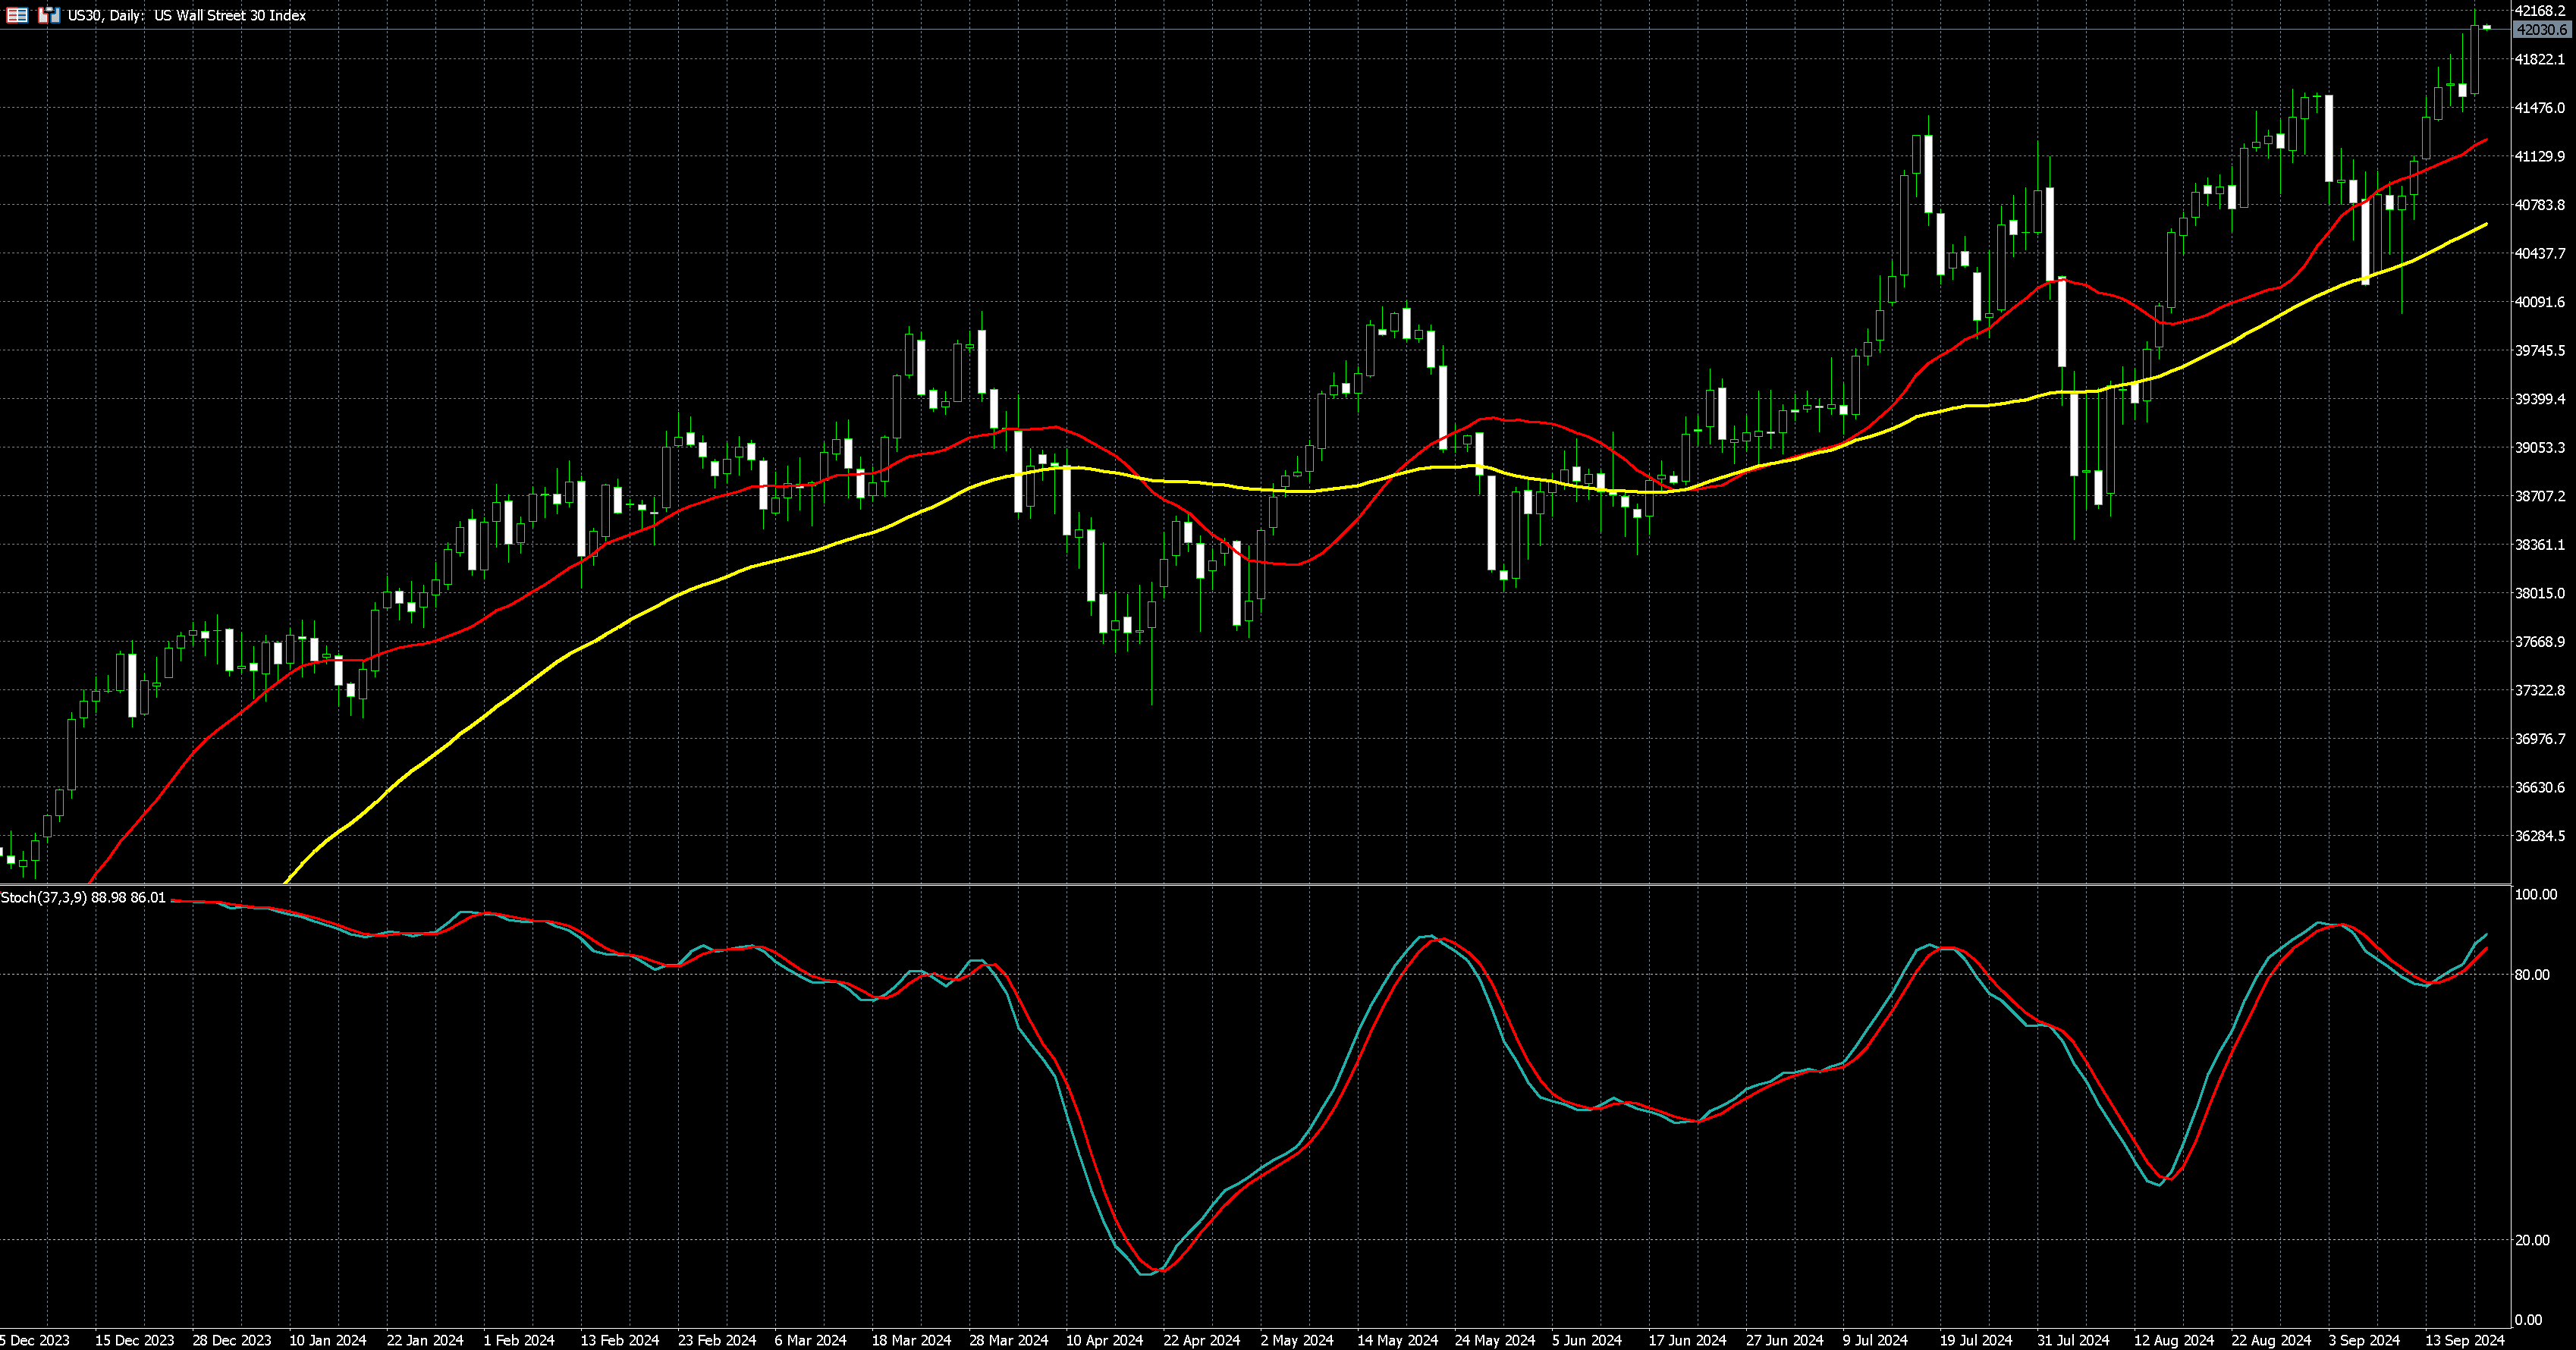
Task: Click the US30 Daily chart title text
Action: pos(187,15)
